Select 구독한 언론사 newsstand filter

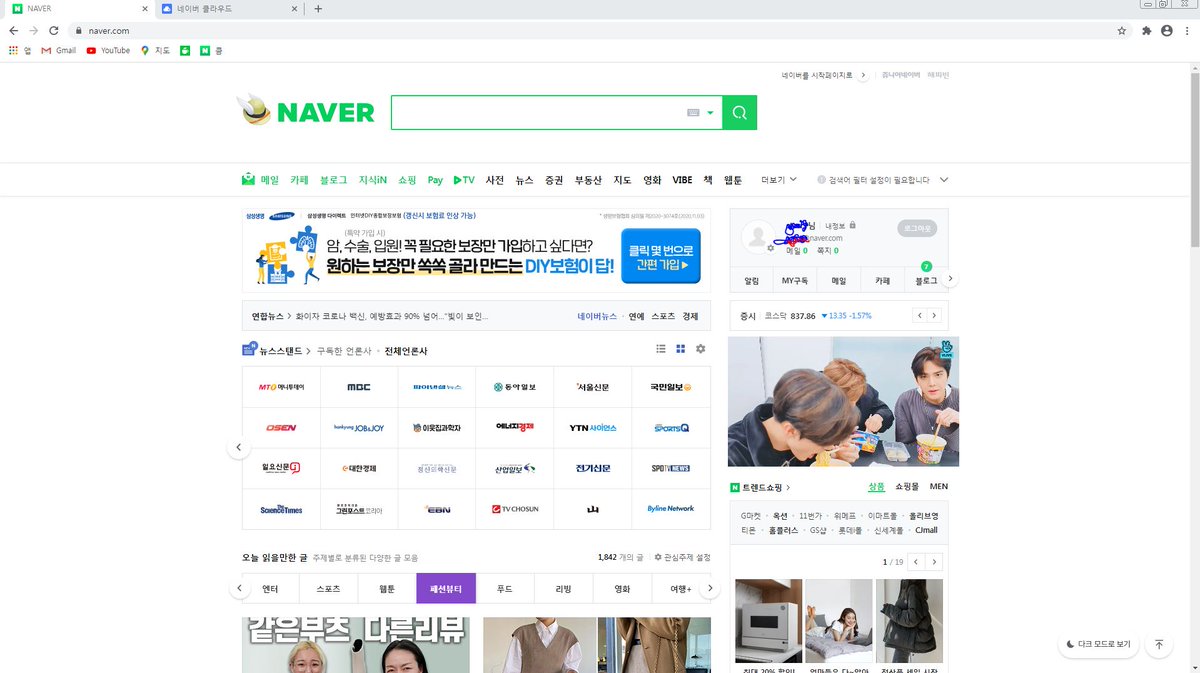344,351
